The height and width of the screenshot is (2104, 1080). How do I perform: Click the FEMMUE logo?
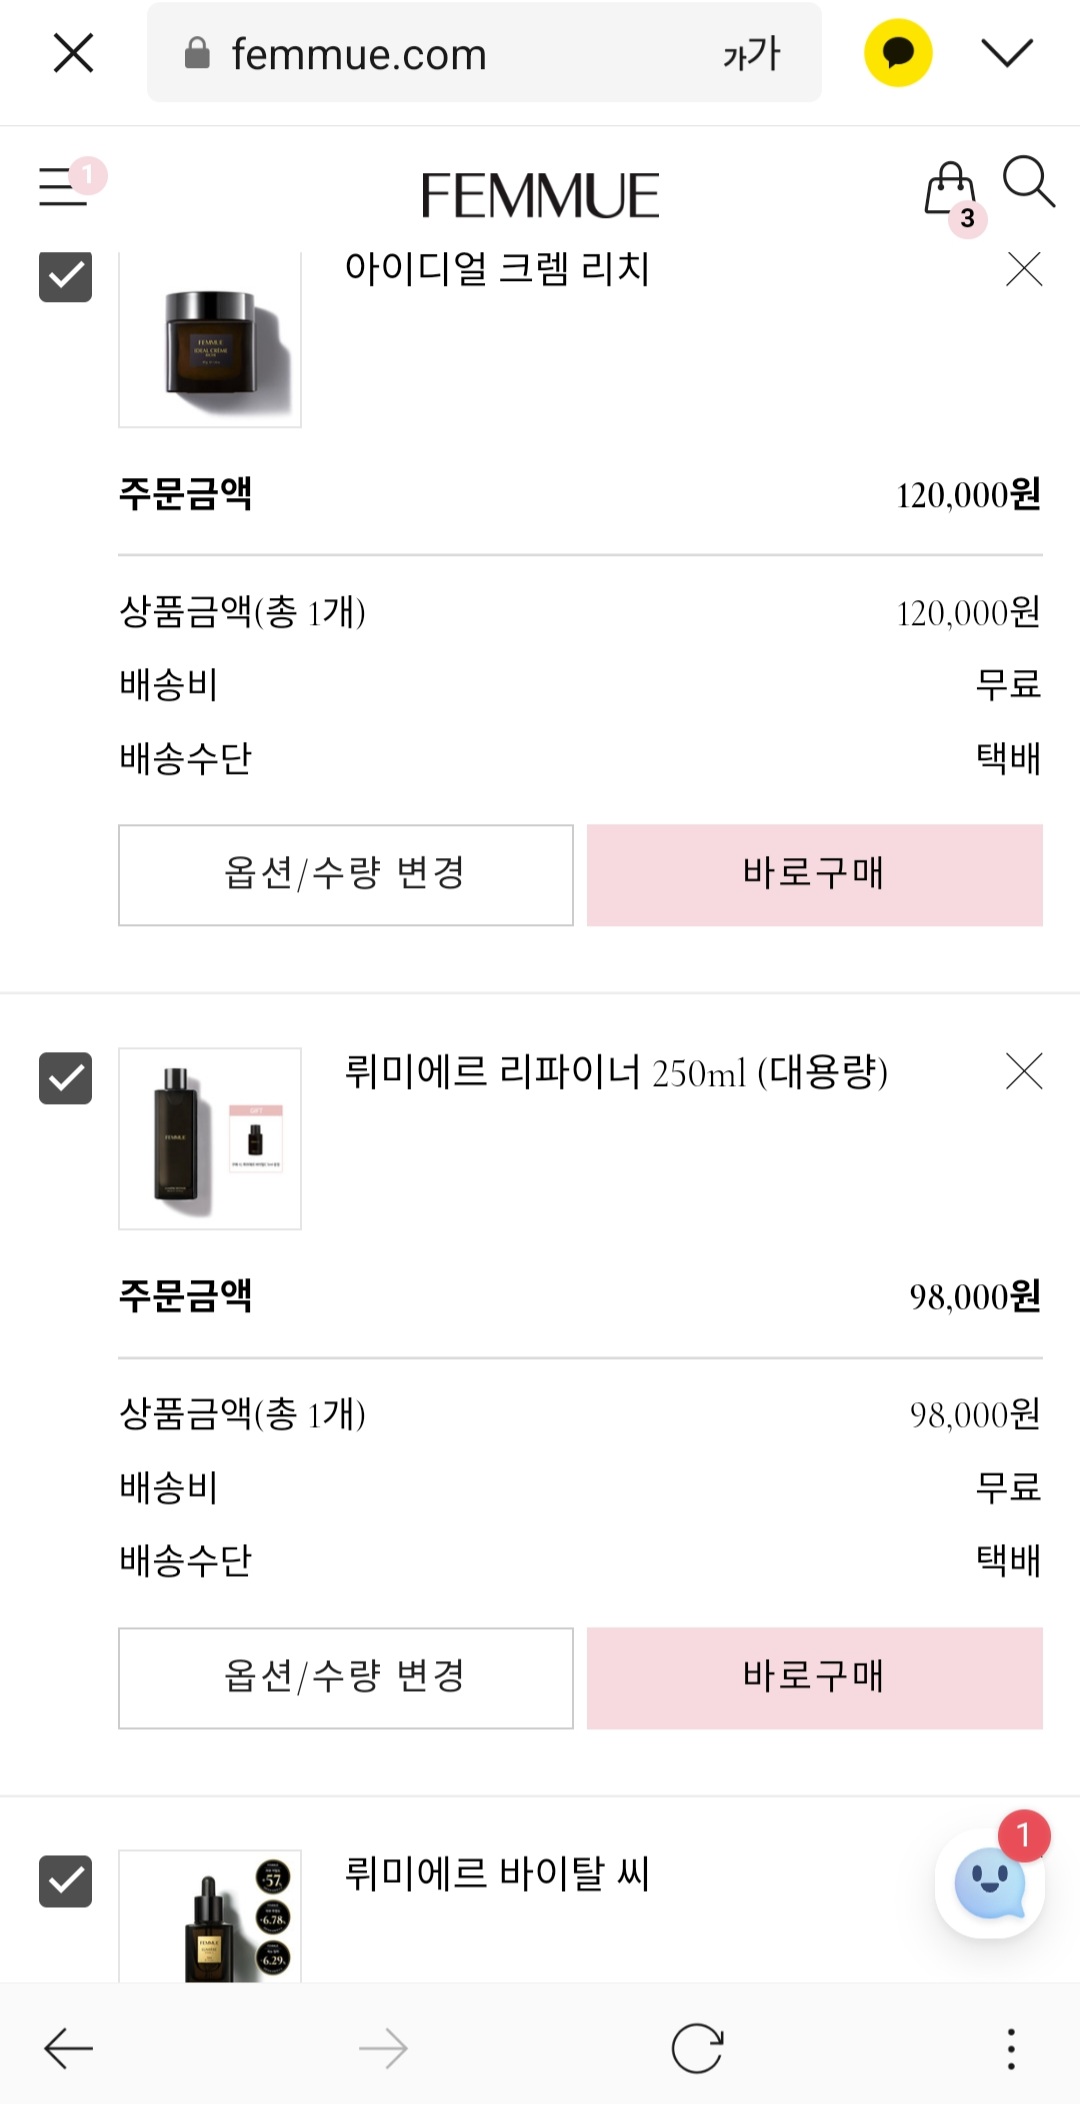click(x=540, y=195)
